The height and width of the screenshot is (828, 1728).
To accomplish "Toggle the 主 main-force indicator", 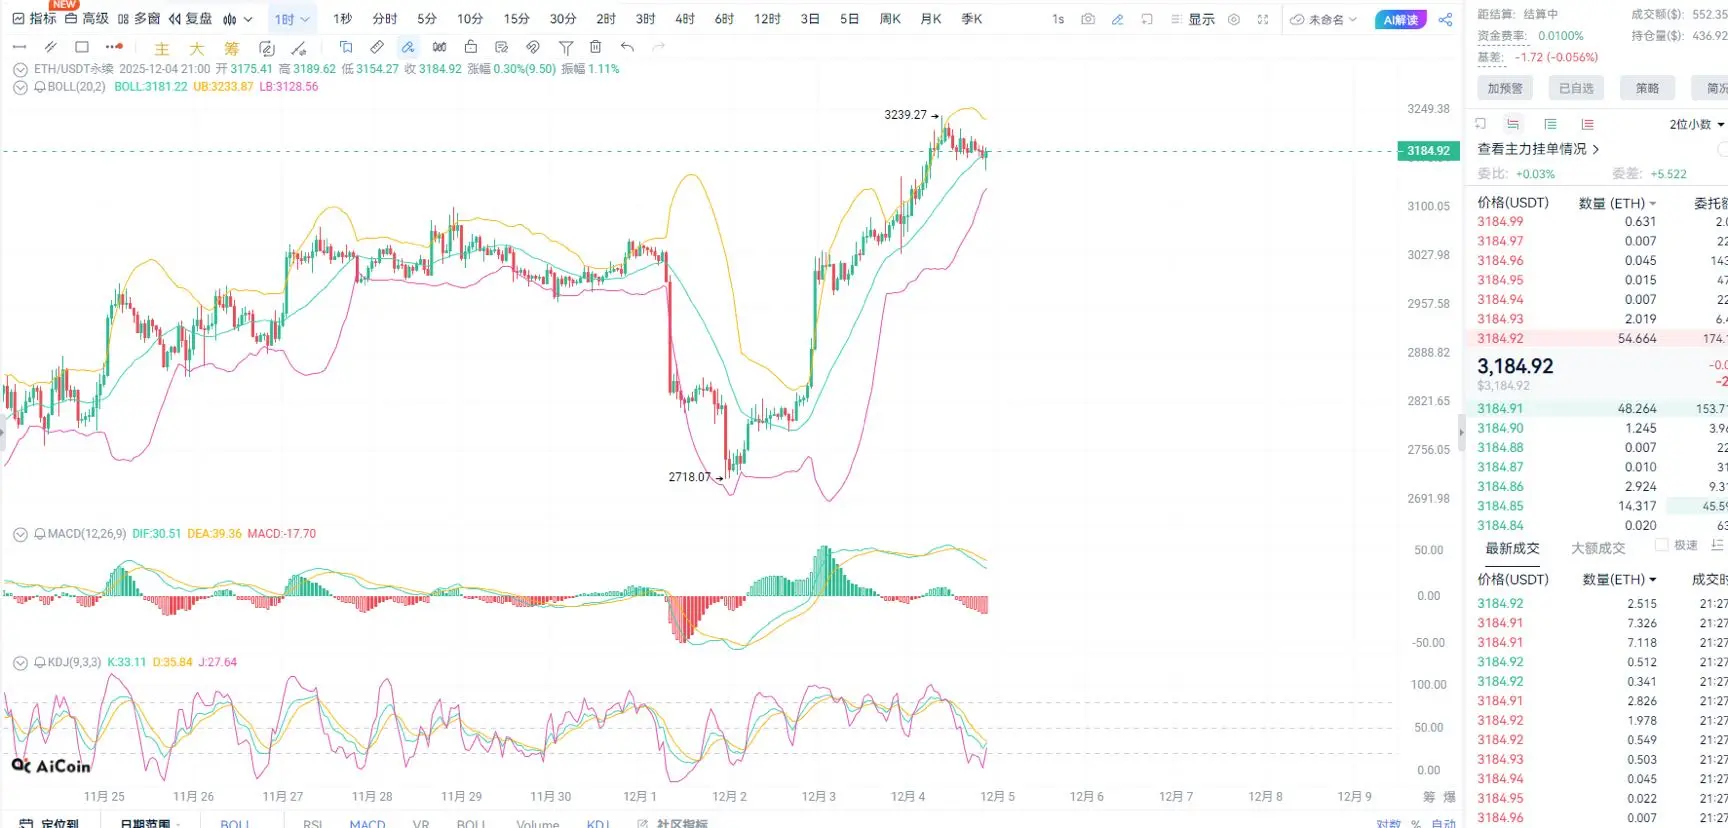I will (x=162, y=48).
